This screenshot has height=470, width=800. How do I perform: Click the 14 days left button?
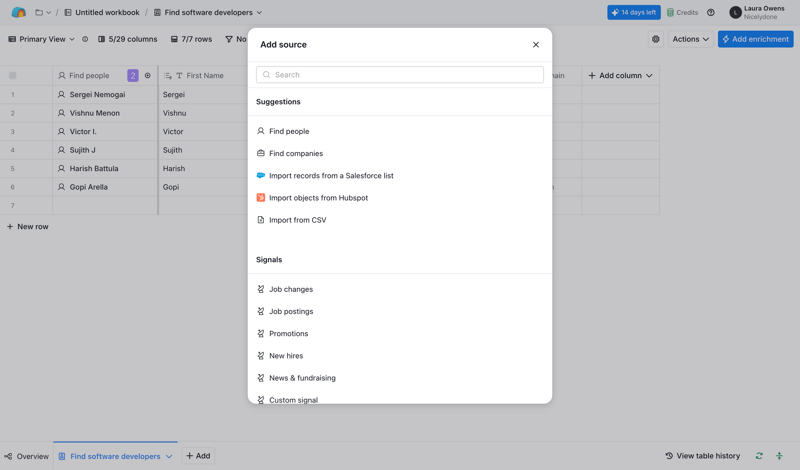[634, 12]
